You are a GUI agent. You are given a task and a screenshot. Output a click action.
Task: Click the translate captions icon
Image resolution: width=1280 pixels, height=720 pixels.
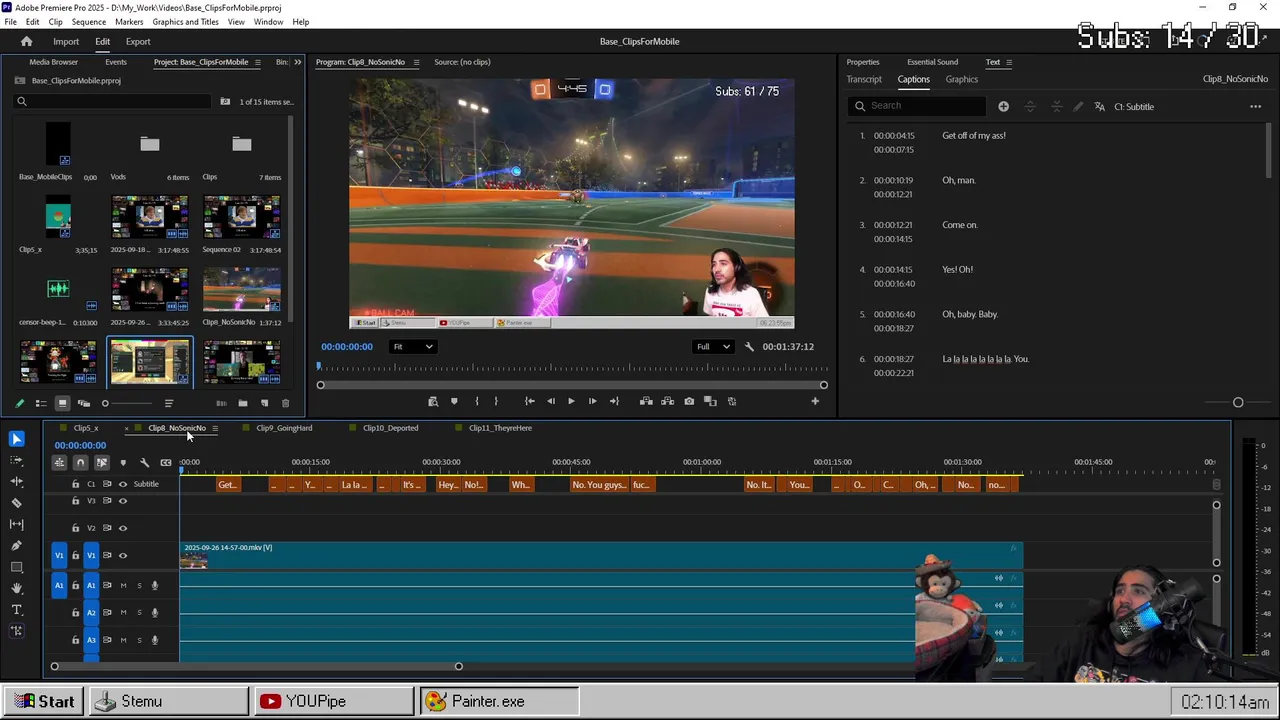click(1100, 106)
